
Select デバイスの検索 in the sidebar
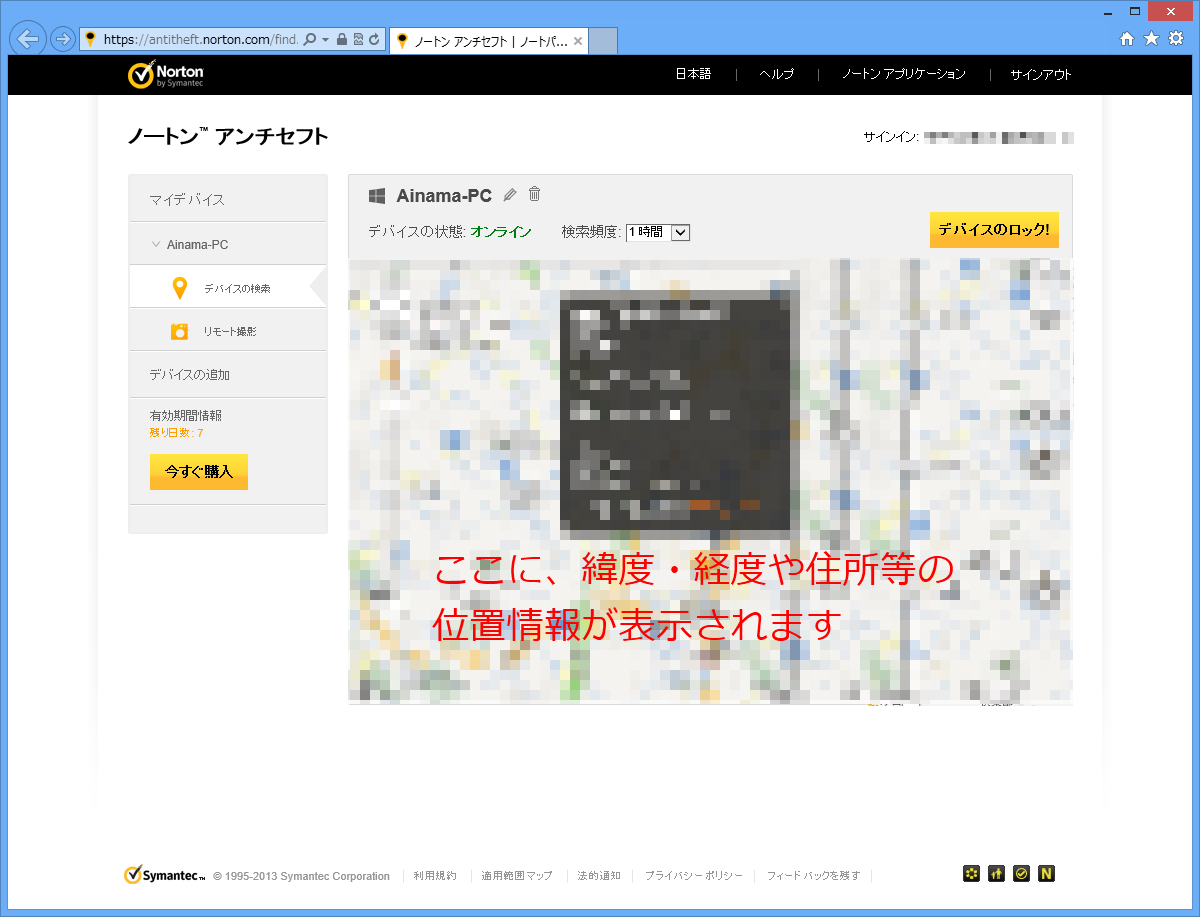pyautogui.click(x=236, y=288)
